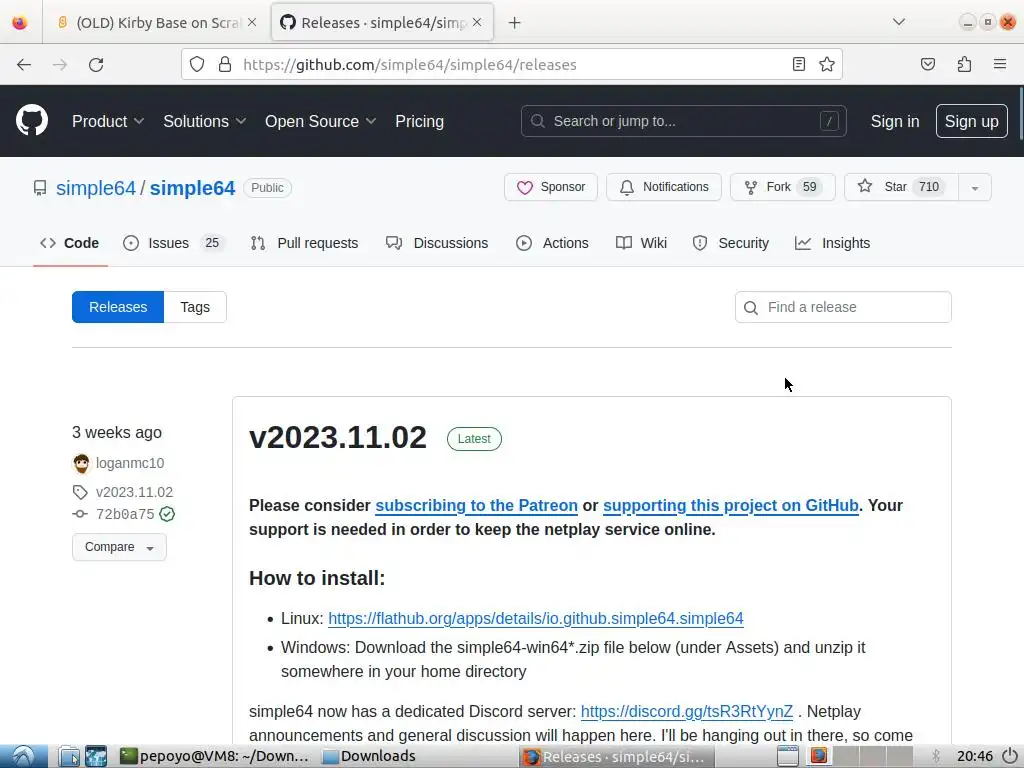Close the Kirby Base tab
1024x768 pixels.
point(252,22)
